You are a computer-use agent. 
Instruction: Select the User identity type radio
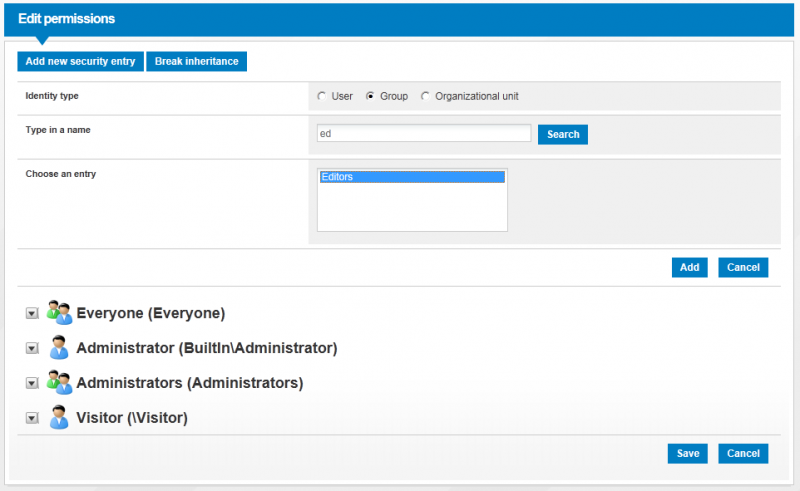pyautogui.click(x=321, y=96)
